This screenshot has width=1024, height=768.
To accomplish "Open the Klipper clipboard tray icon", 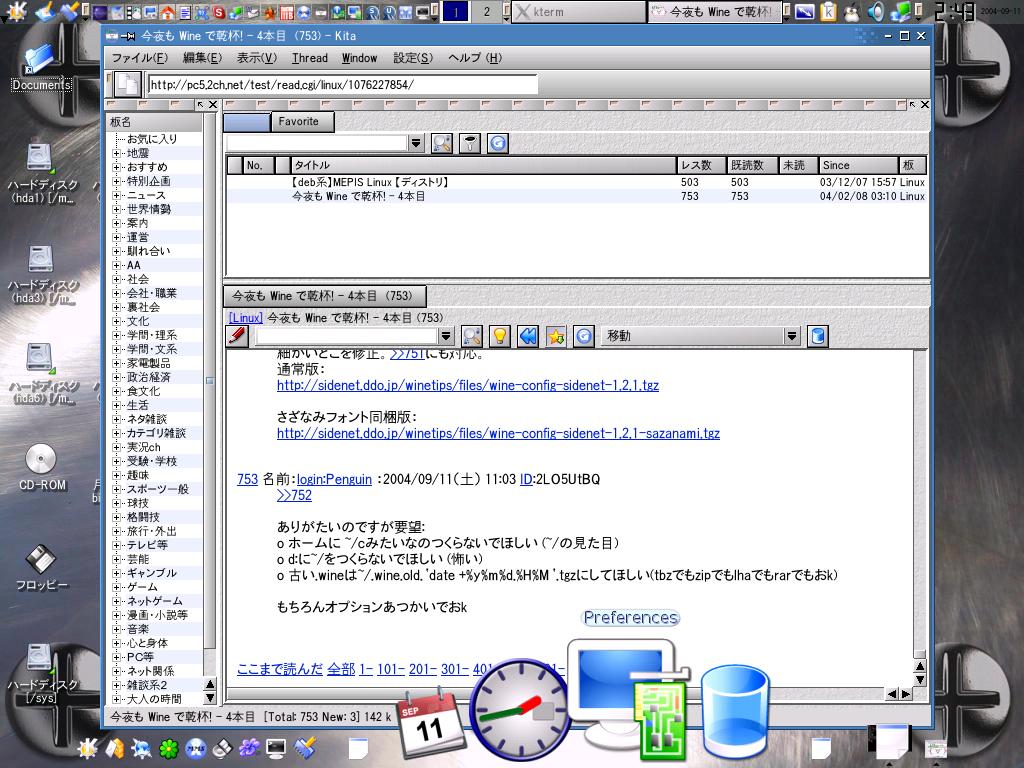I will [x=828, y=12].
